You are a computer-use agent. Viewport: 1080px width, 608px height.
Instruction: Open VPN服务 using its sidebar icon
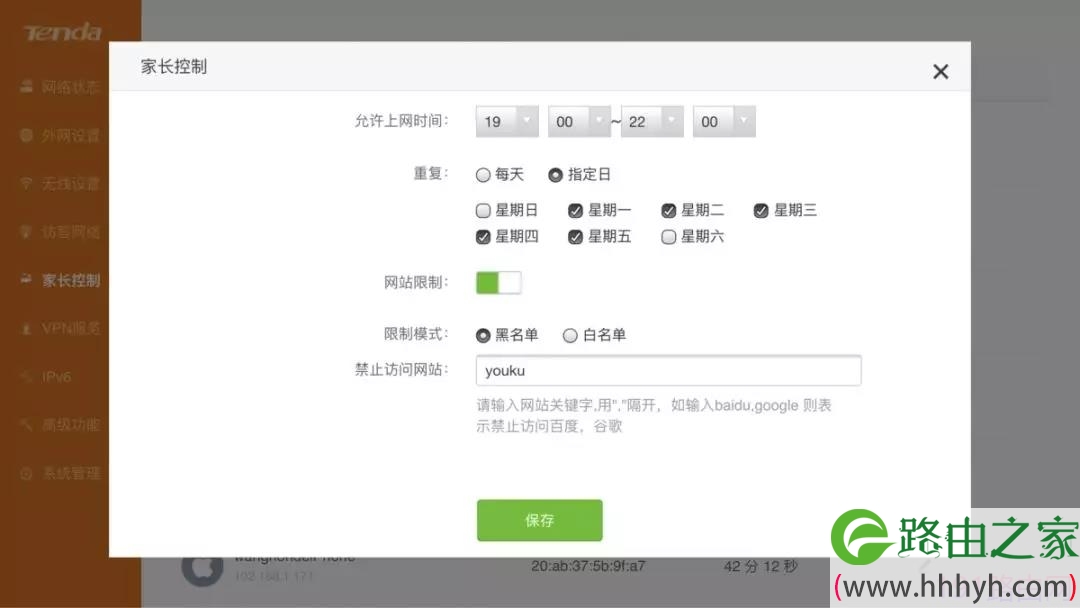(x=27, y=328)
